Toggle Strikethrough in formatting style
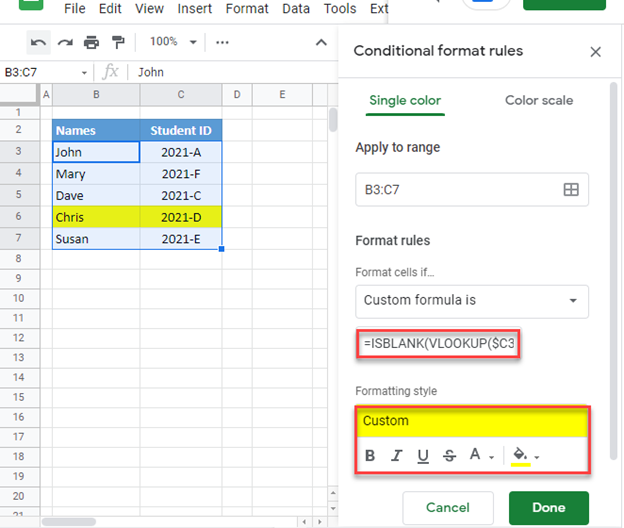Image resolution: width=624 pixels, height=528 pixels. tap(449, 456)
